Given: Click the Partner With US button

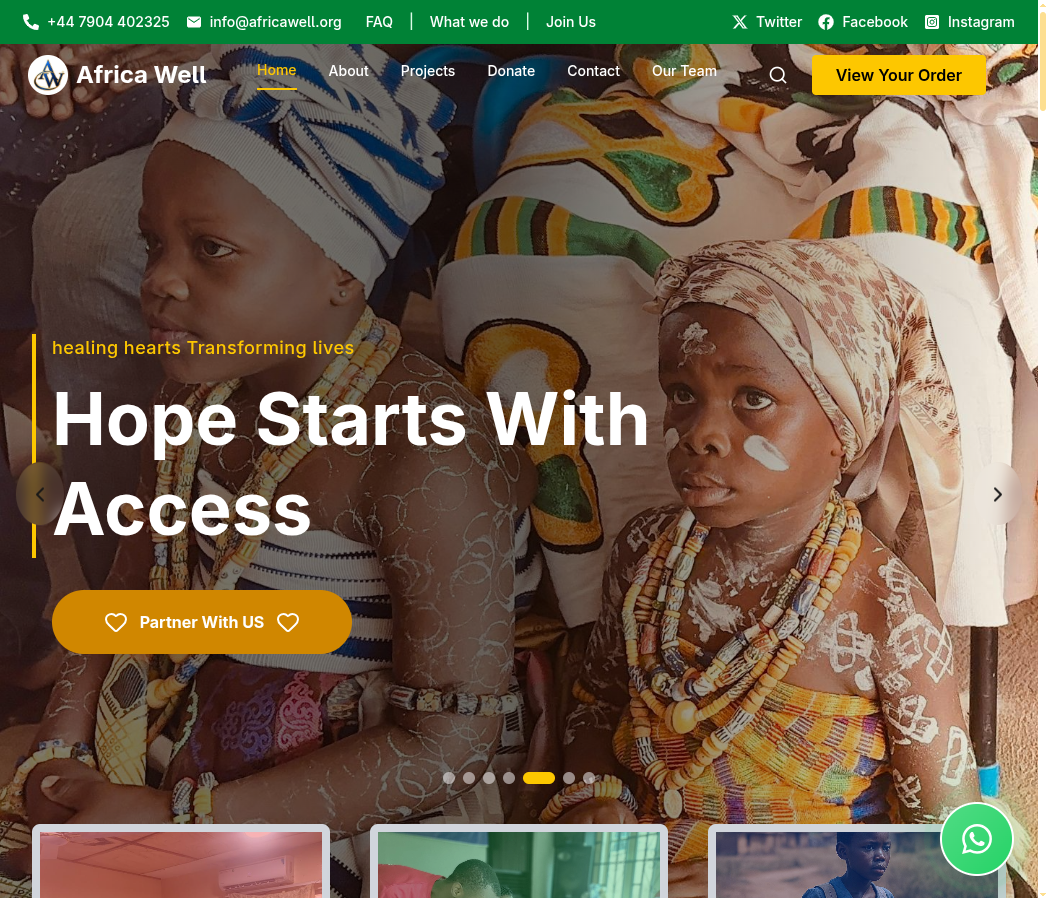Looking at the screenshot, I should pyautogui.click(x=201, y=622).
